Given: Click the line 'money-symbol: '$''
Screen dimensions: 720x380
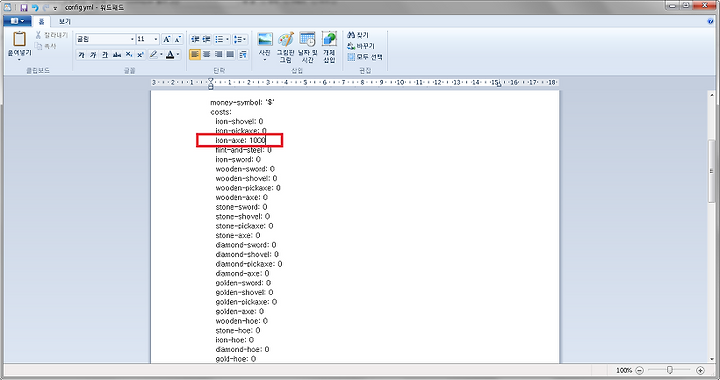Looking at the screenshot, I should pyautogui.click(x=242, y=102).
